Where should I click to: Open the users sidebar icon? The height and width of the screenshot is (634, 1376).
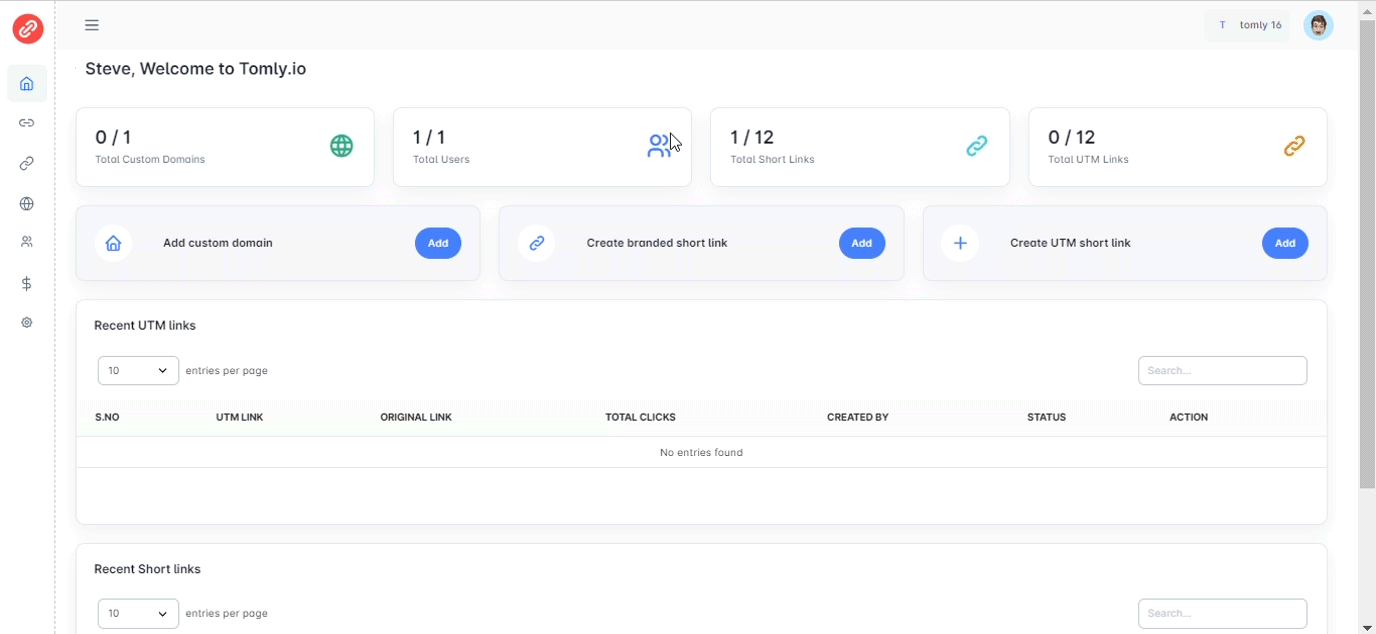tap(27, 242)
